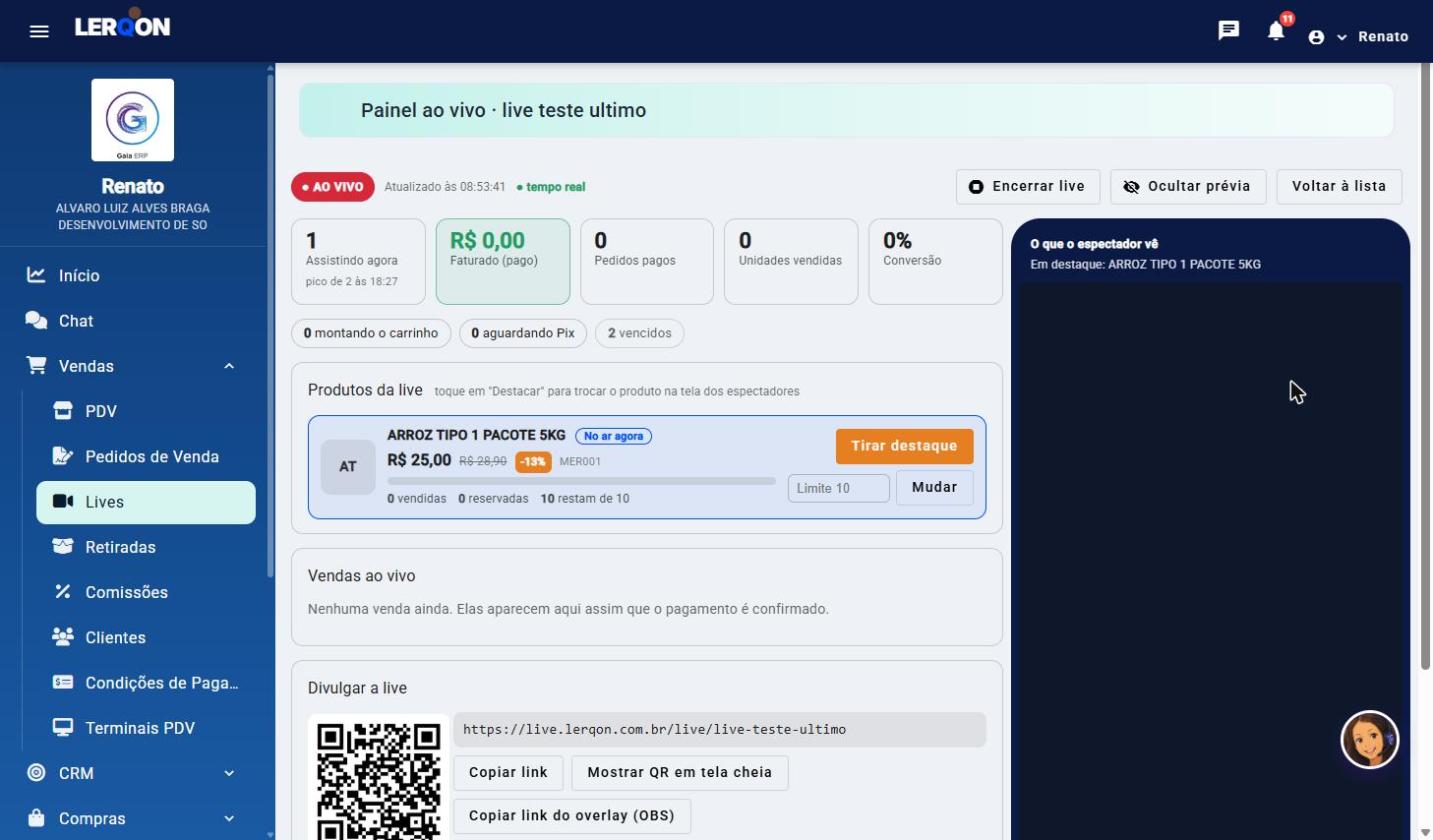Viewport: 1433px width, 840px height.
Task: Click the 1 Assistindo agora card
Action: coord(359,261)
